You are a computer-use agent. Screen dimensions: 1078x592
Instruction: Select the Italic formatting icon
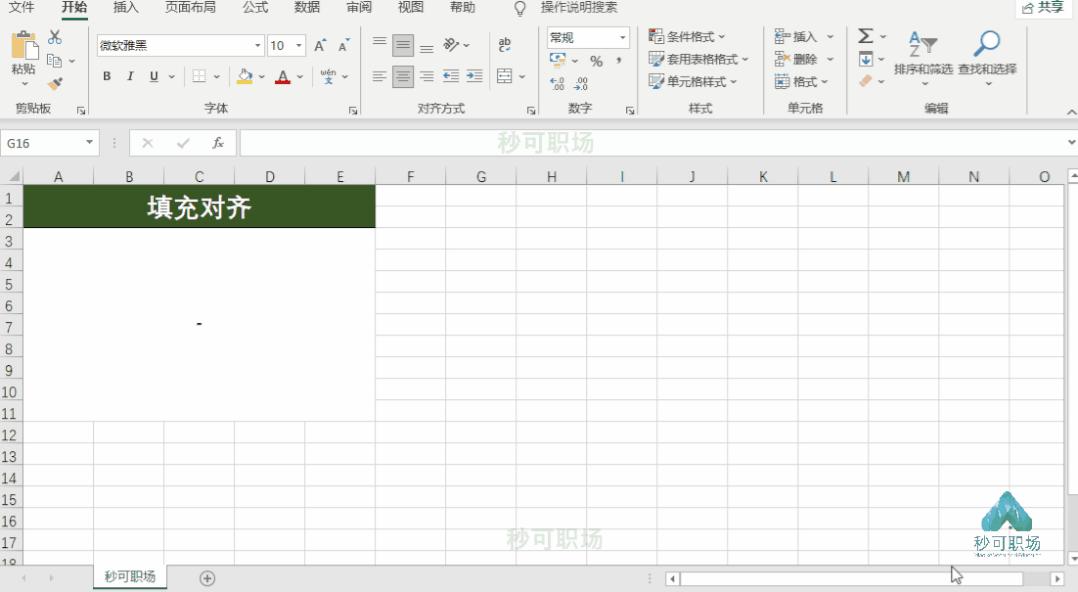pos(129,76)
